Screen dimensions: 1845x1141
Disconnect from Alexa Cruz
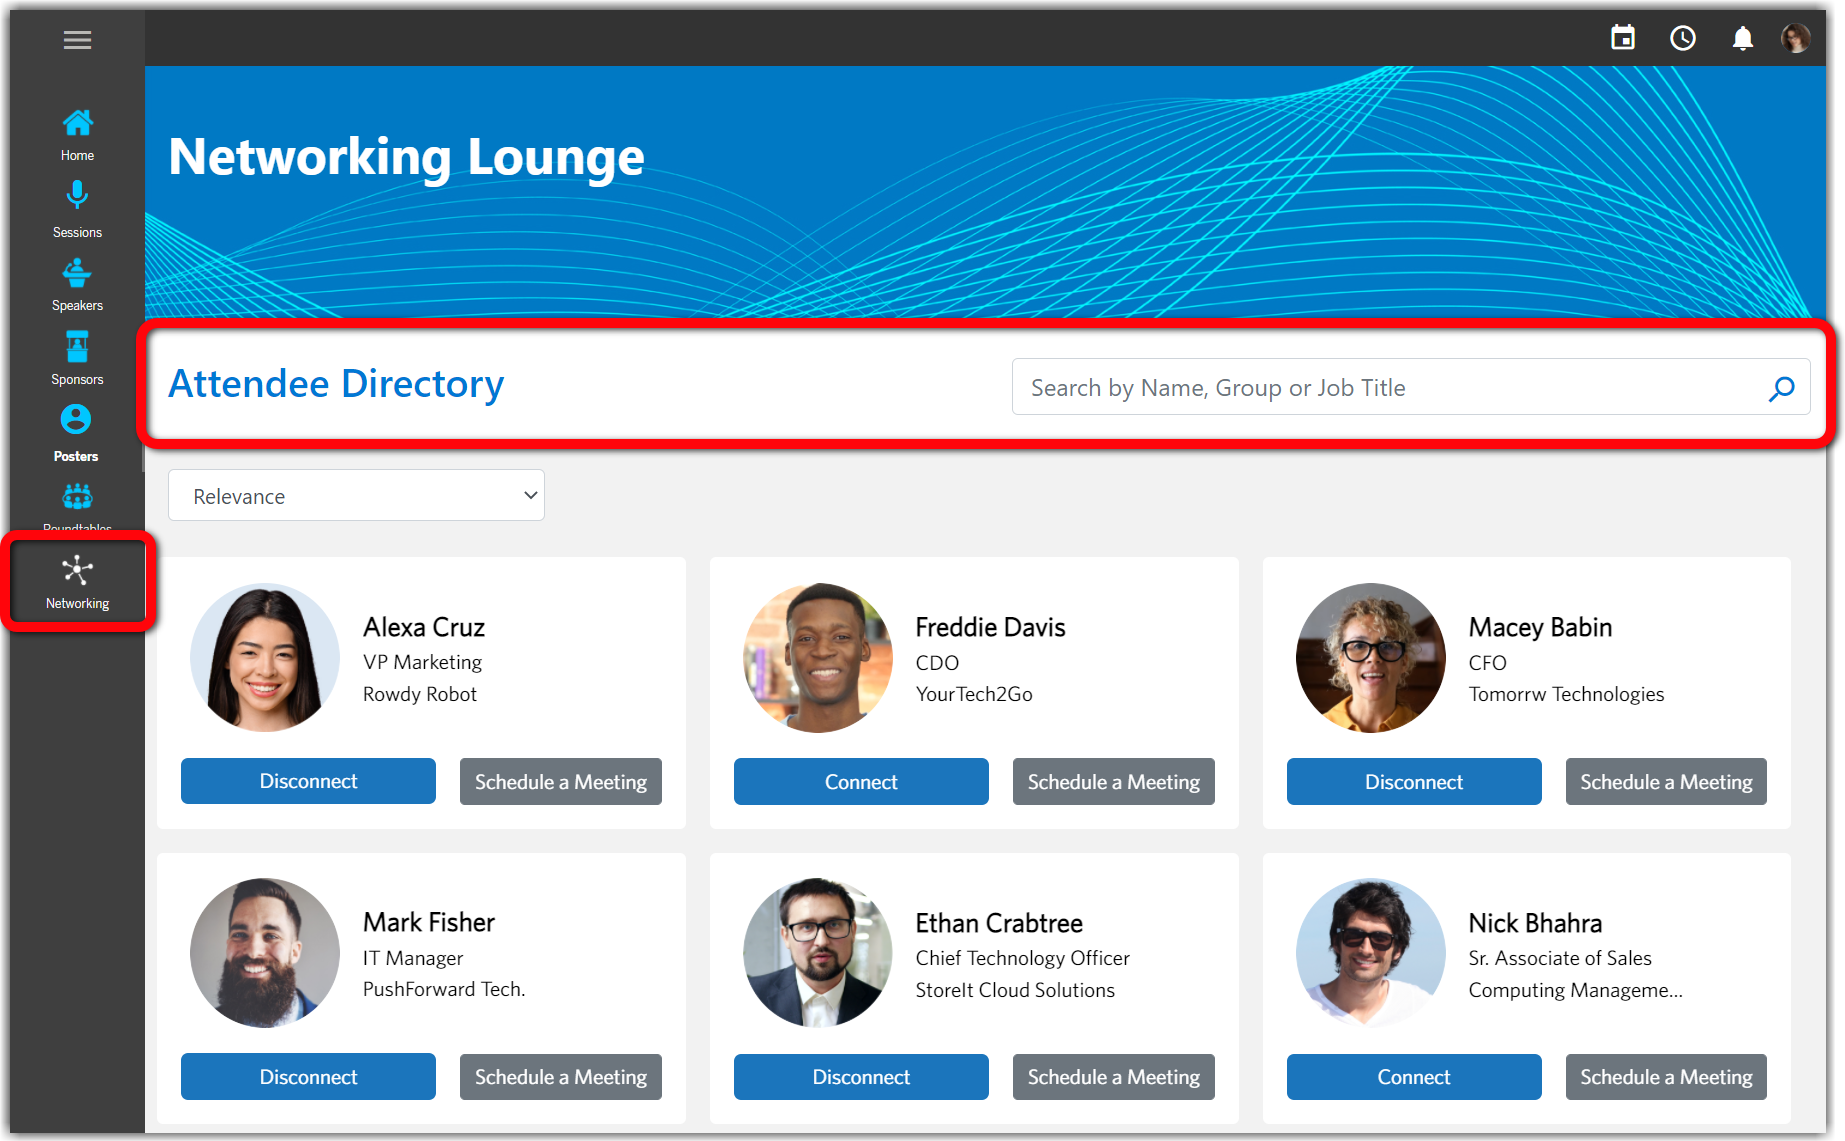tap(308, 782)
